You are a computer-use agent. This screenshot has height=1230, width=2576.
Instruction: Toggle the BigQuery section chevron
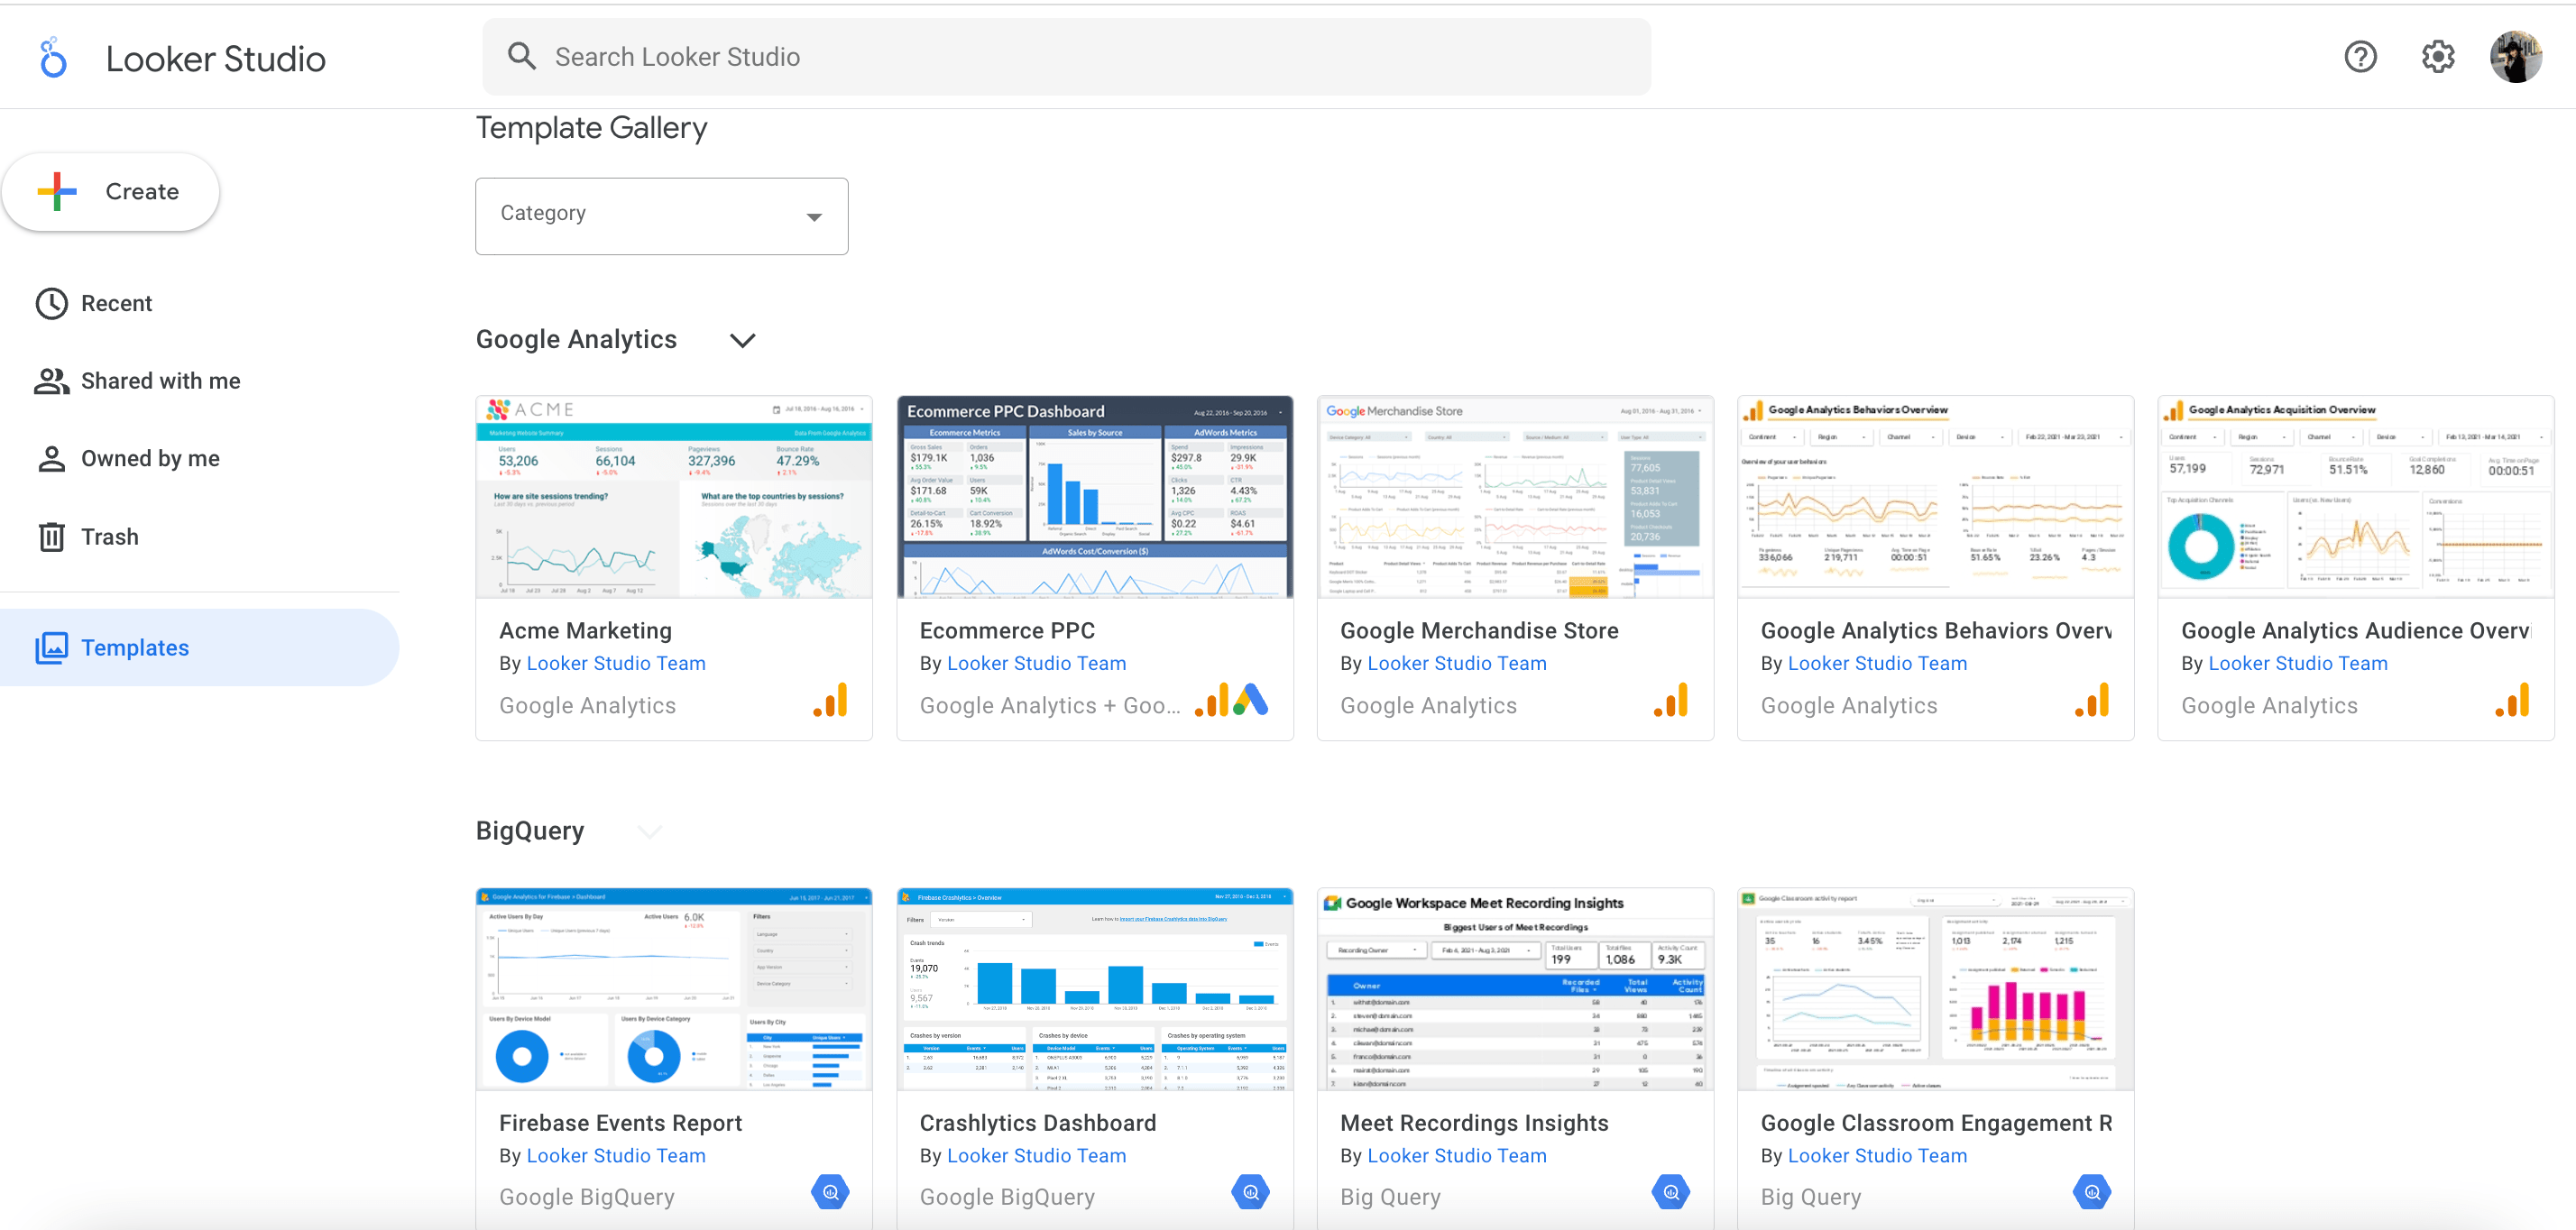[650, 832]
